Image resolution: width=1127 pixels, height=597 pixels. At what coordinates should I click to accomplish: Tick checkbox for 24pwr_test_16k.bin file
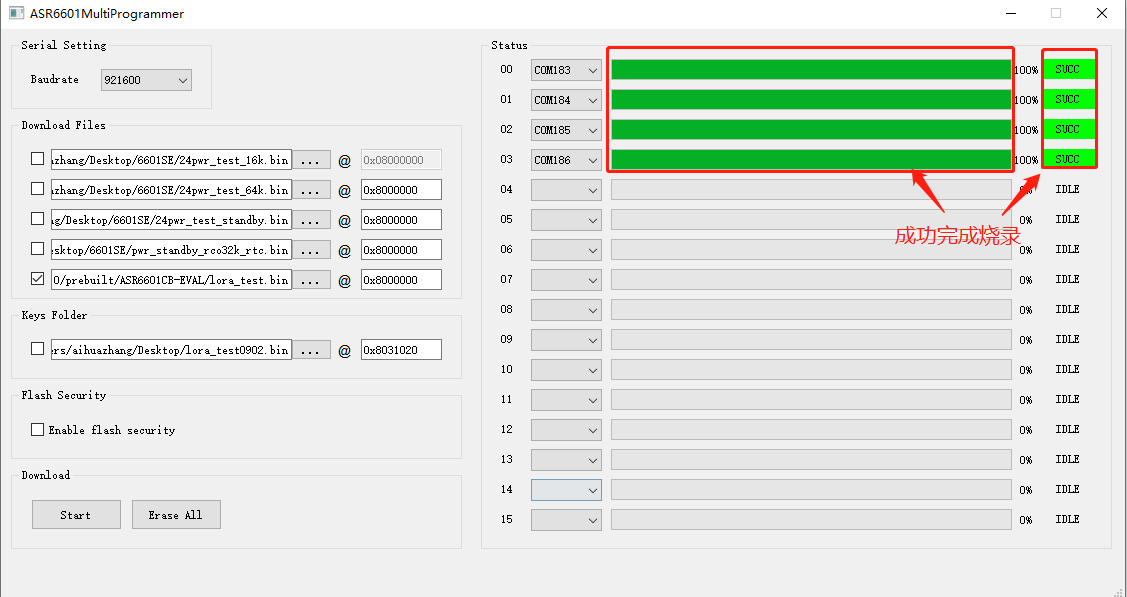click(37, 159)
